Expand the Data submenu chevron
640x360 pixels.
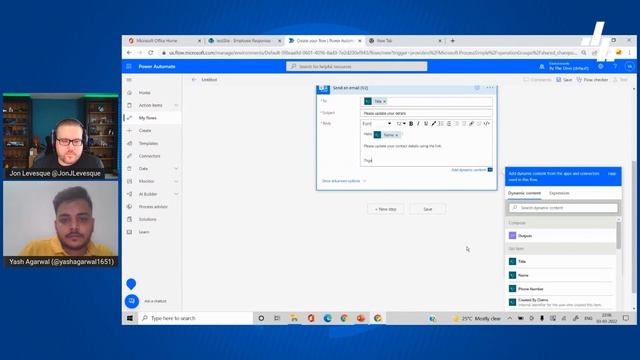click(x=176, y=169)
